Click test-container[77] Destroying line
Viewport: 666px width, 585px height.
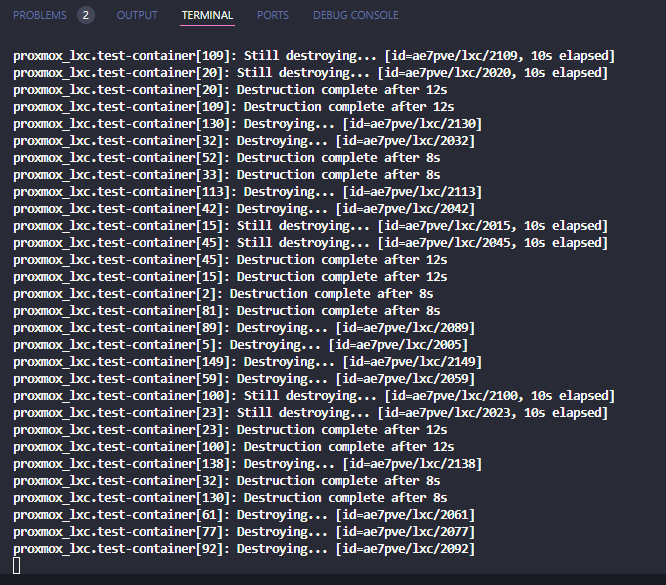click(244, 531)
